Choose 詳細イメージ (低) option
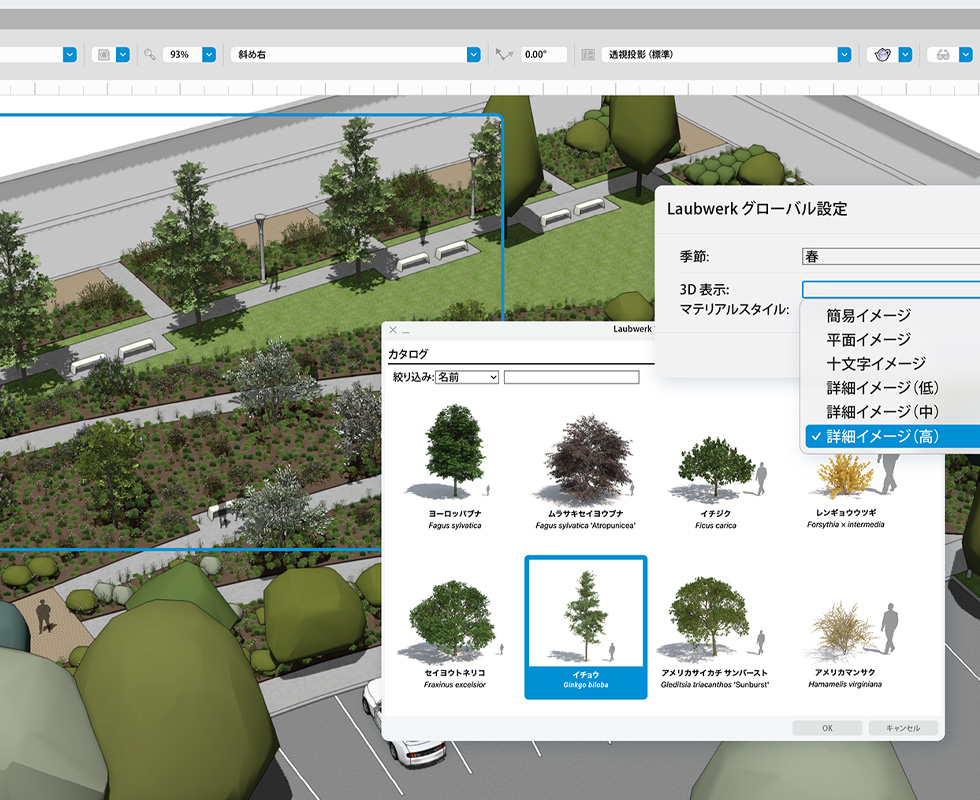Viewport: 980px width, 800px height. click(882, 388)
